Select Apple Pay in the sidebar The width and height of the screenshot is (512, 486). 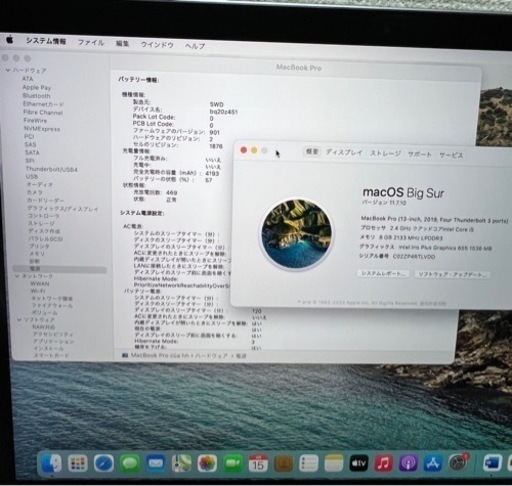pos(37,87)
